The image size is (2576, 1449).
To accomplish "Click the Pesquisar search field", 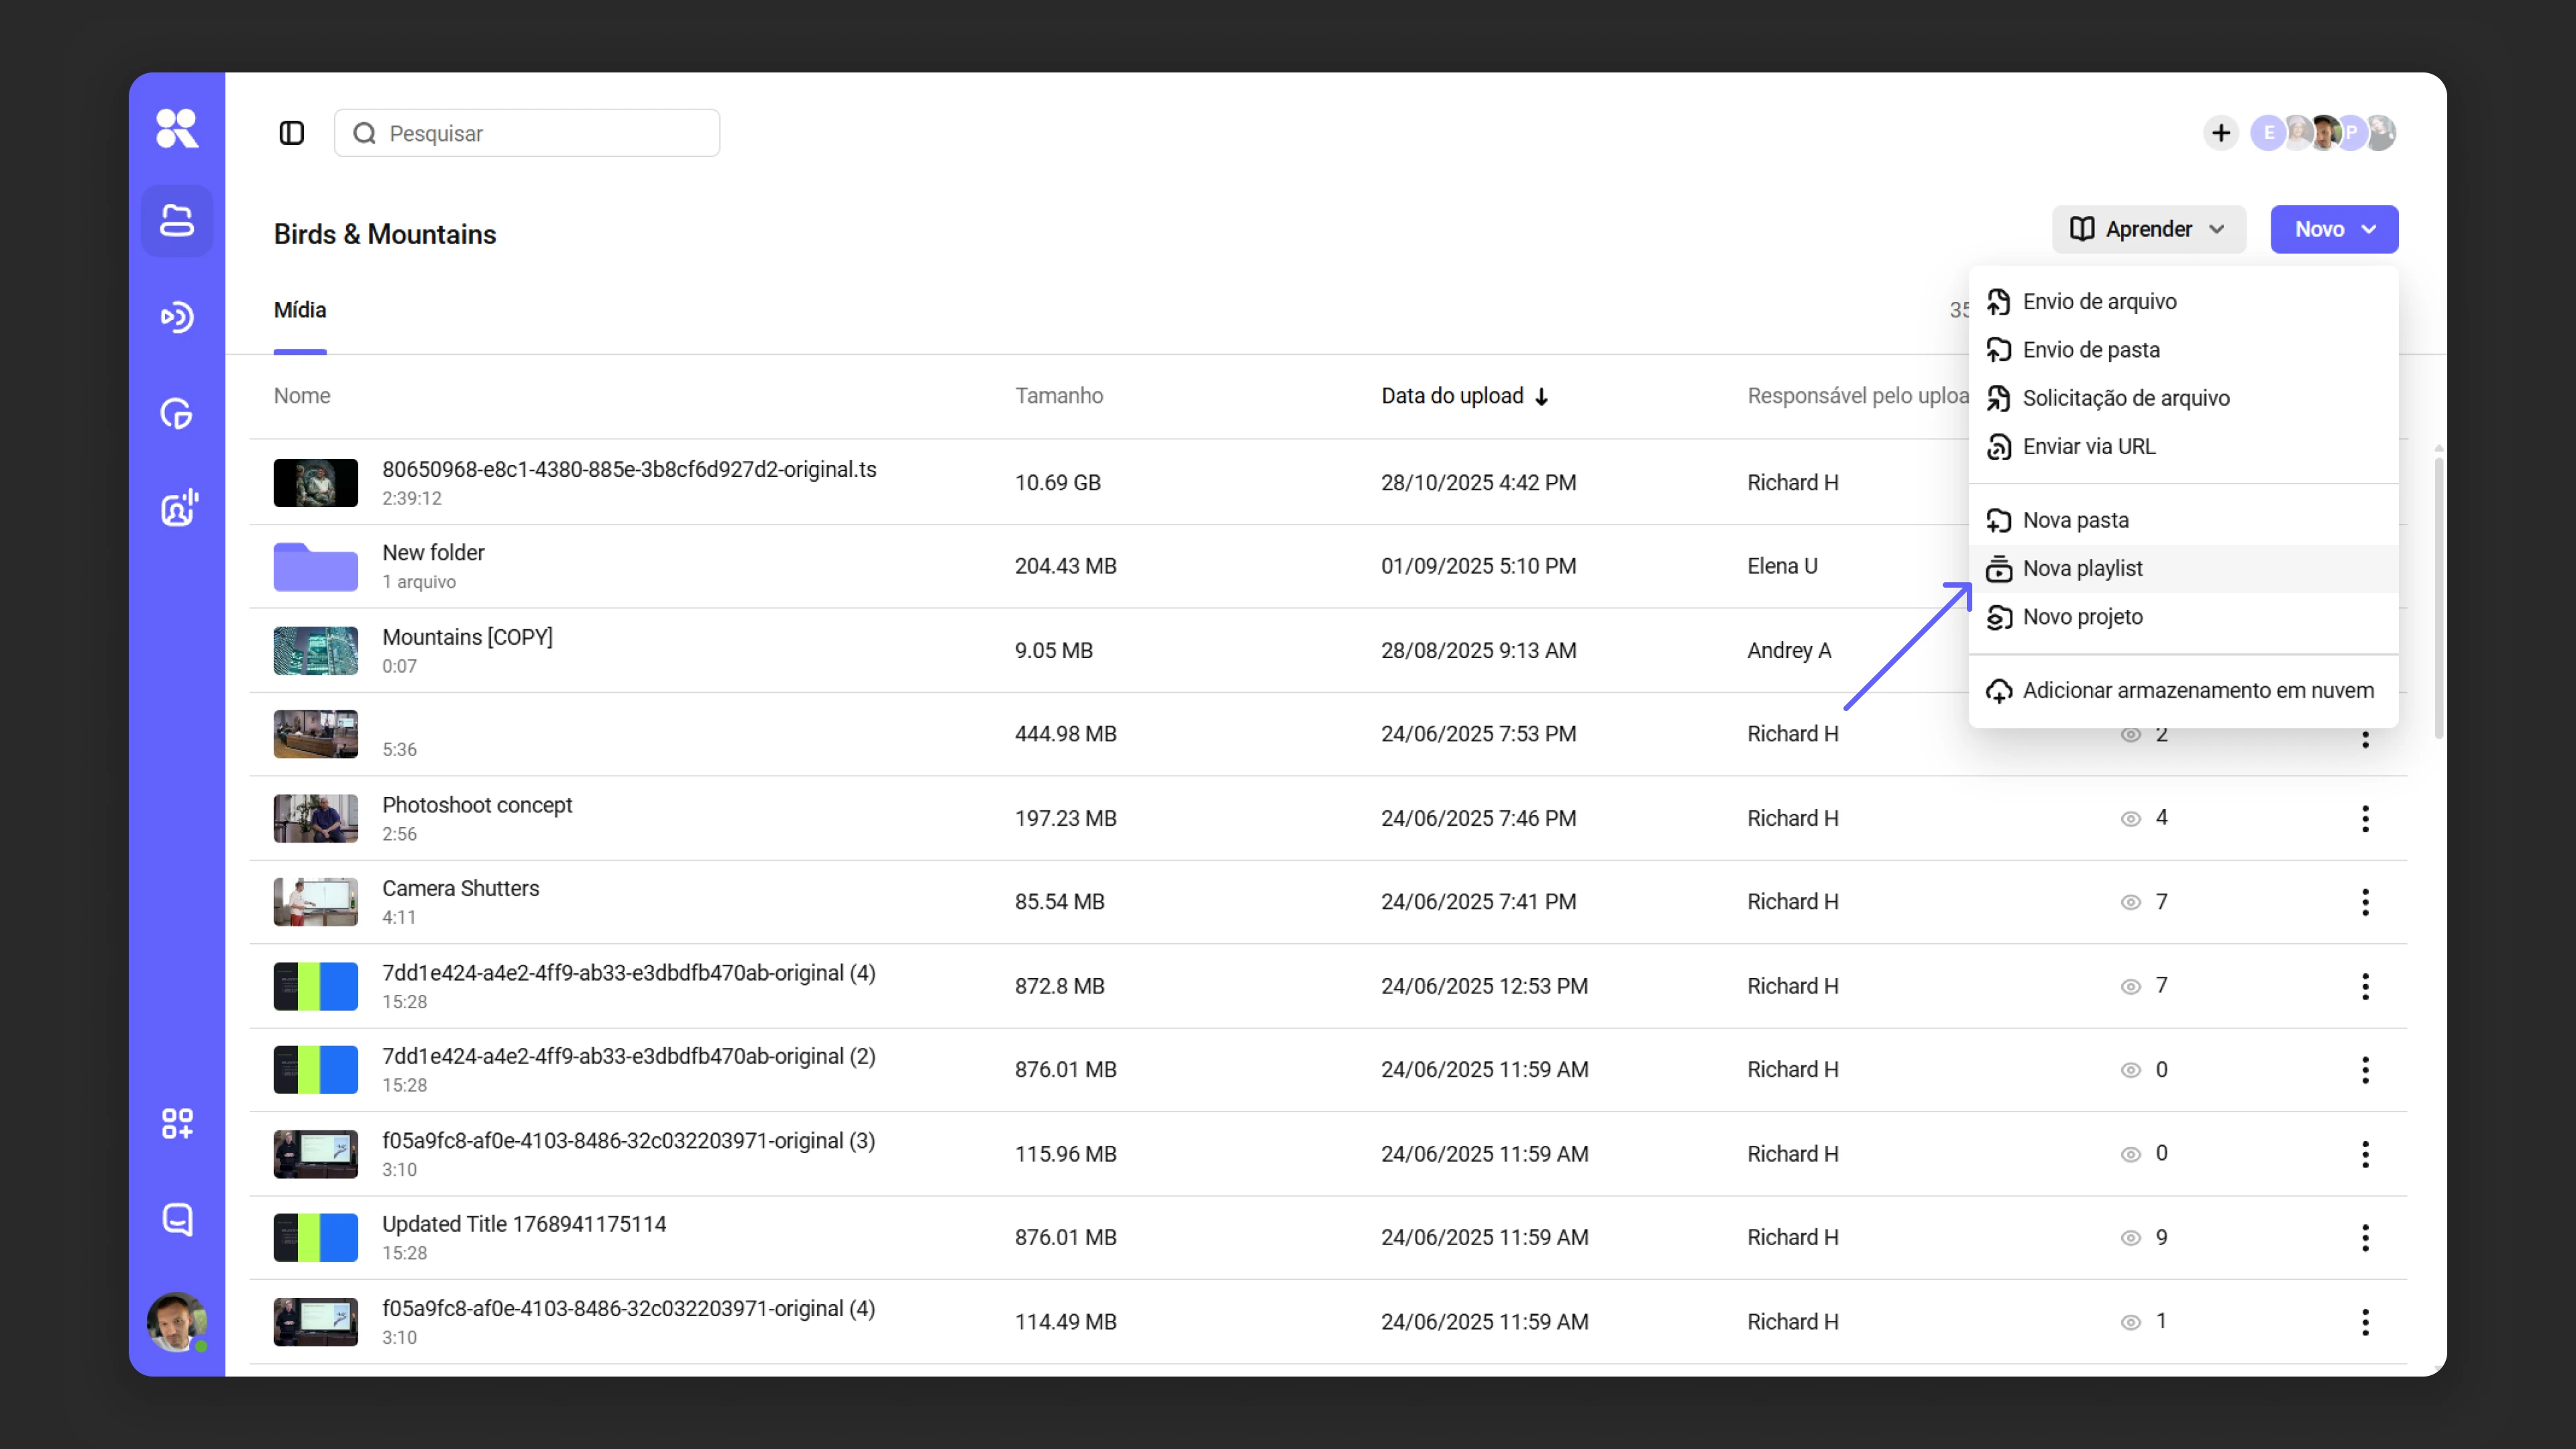I will (x=527, y=133).
